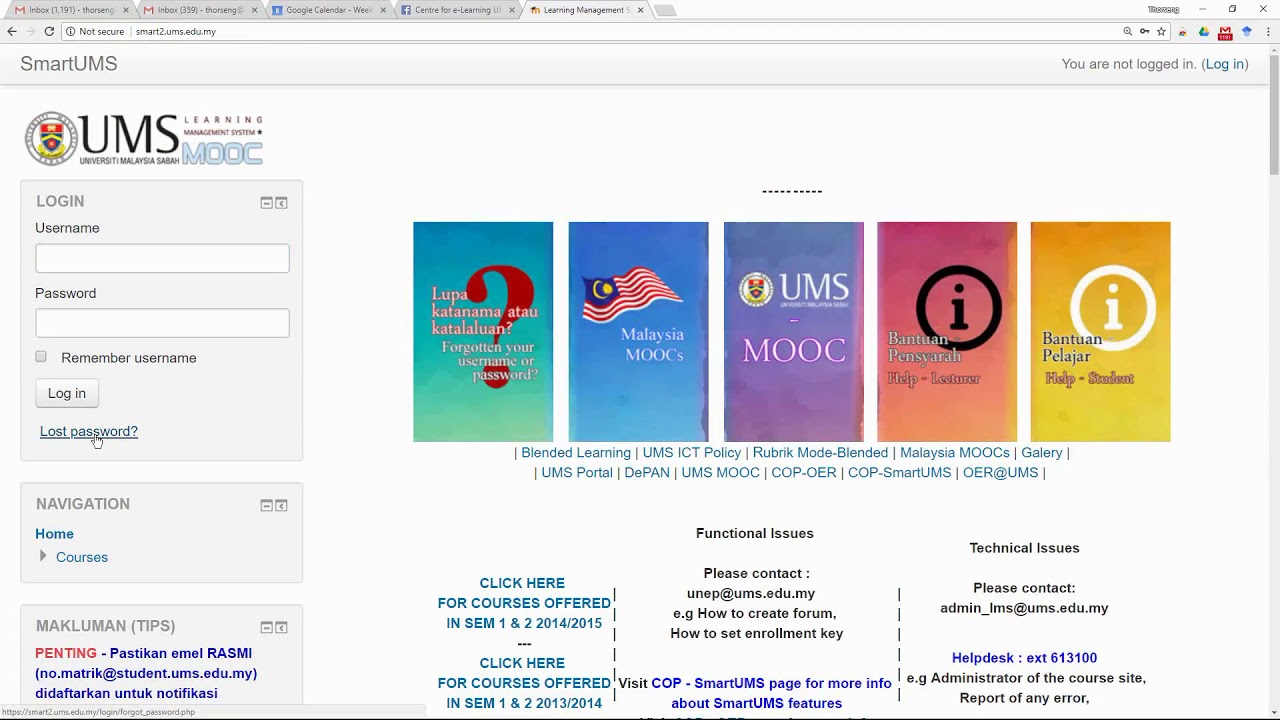This screenshot has width=1280, height=720.
Task: Hide the MAKLUMAN (TIPS) block with minus icon
Action: (x=266, y=628)
